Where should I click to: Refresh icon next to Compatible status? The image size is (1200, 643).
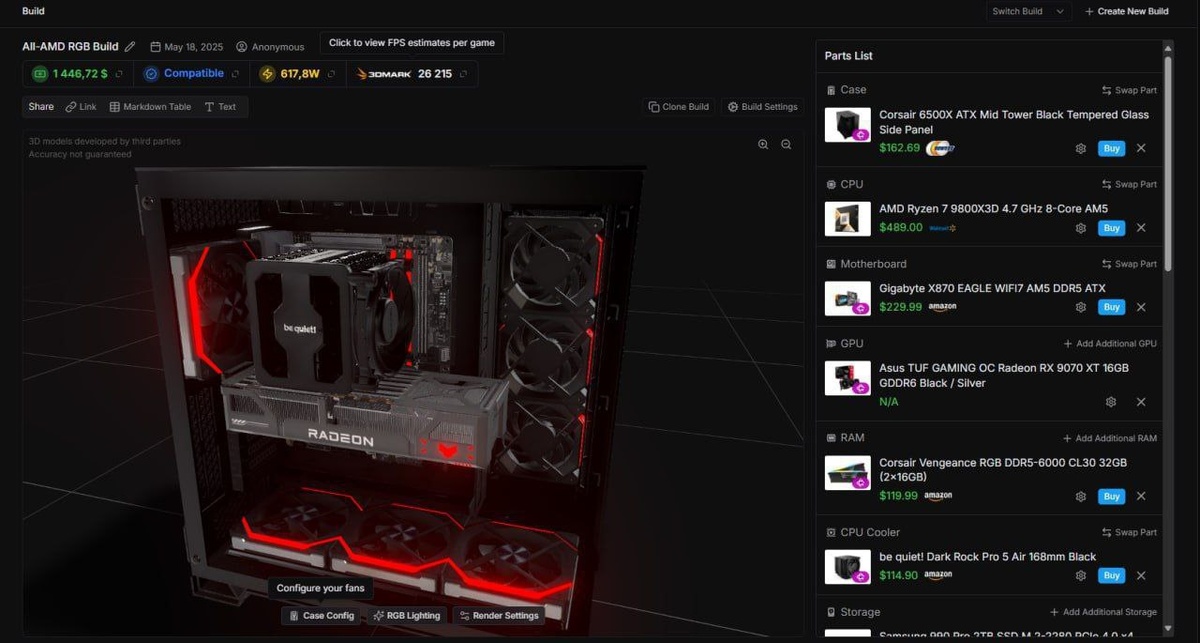[x=235, y=74]
